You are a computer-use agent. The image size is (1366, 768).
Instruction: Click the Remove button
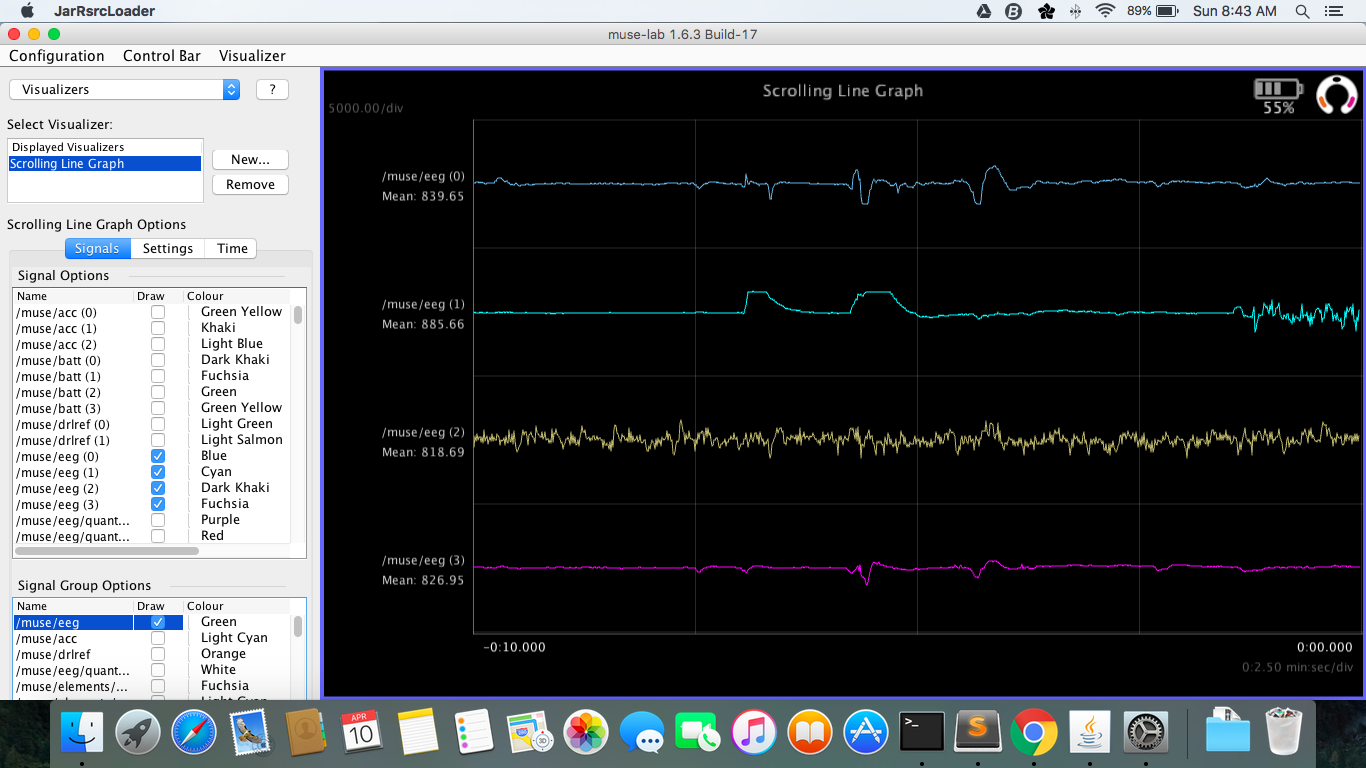pyautogui.click(x=250, y=184)
